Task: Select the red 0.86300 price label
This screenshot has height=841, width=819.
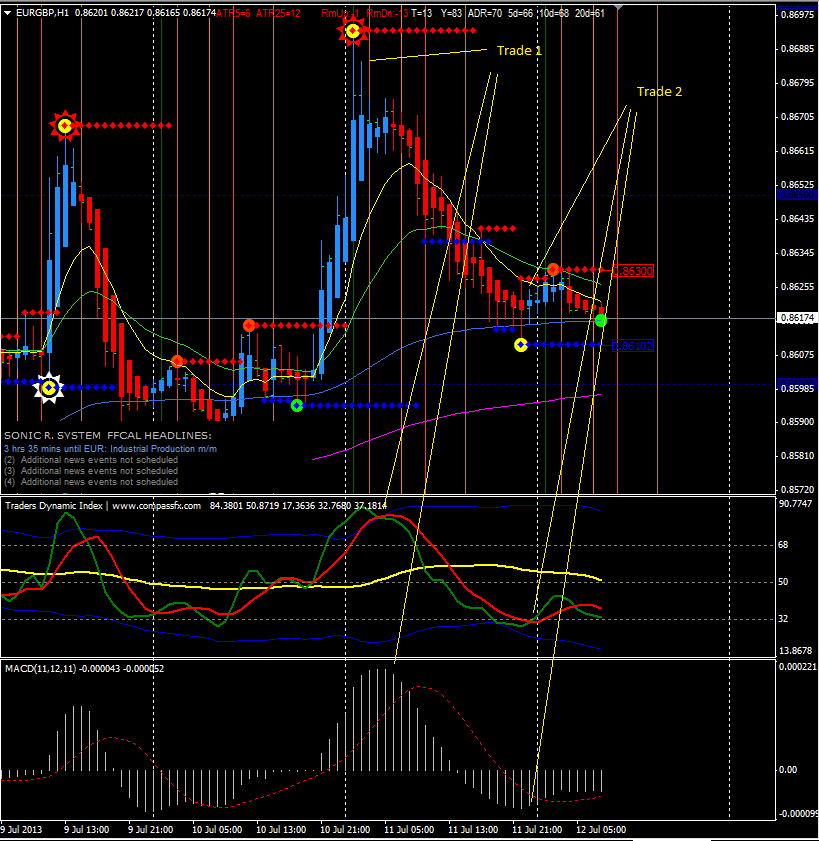Action: coord(633,271)
